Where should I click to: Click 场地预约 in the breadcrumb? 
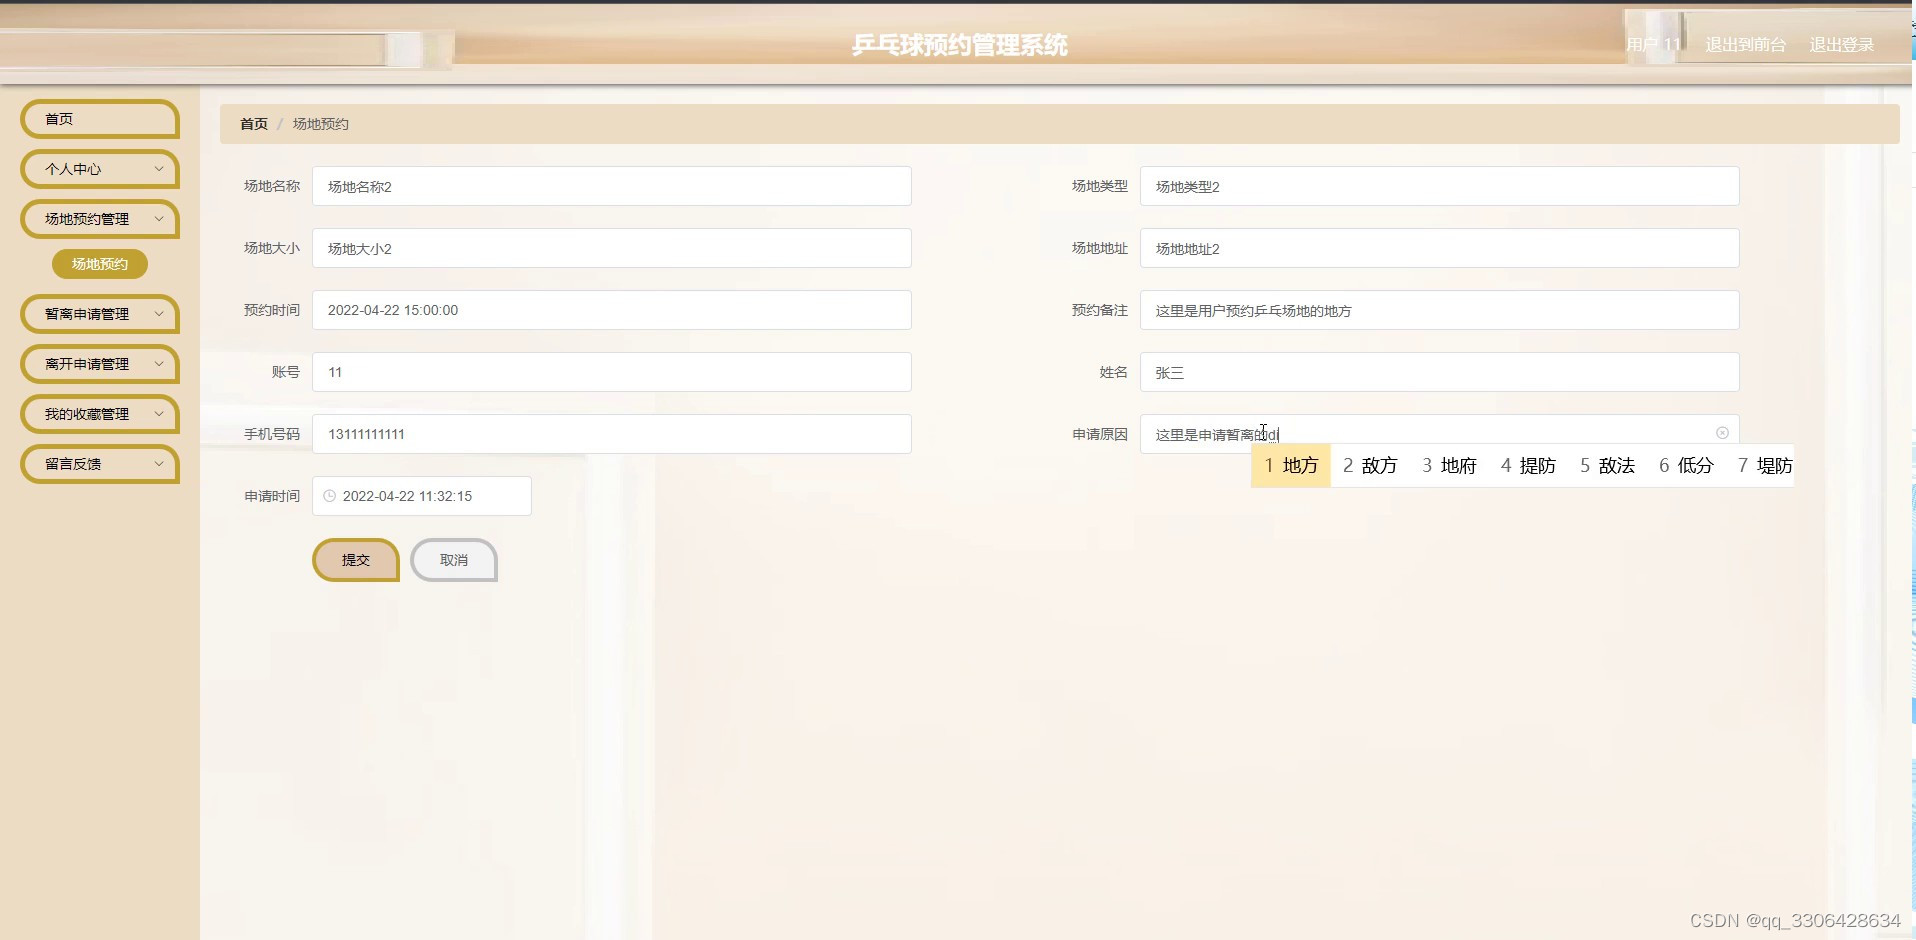tap(320, 124)
